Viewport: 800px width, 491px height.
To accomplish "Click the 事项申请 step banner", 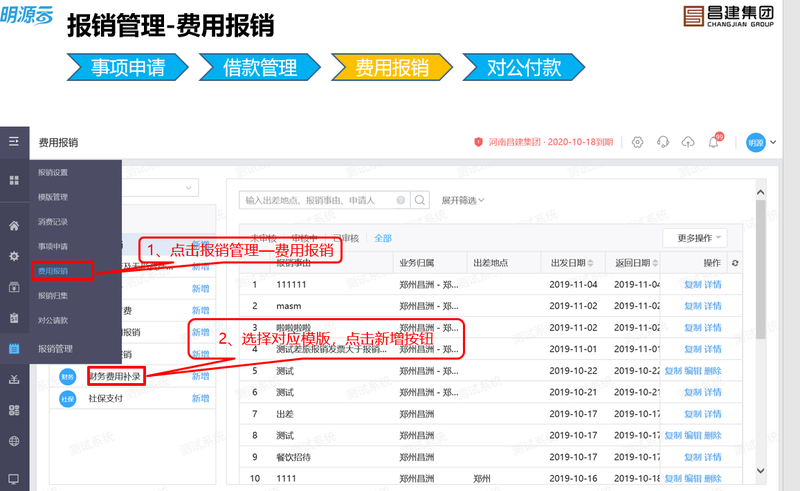I will 128,67.
